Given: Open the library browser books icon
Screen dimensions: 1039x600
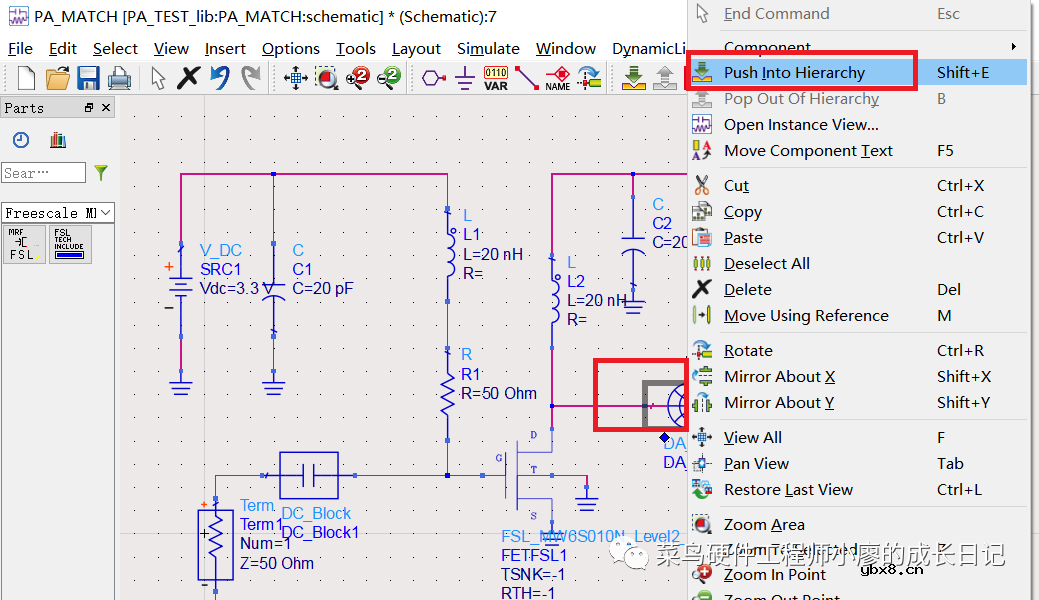Looking at the screenshot, I should [x=57, y=140].
